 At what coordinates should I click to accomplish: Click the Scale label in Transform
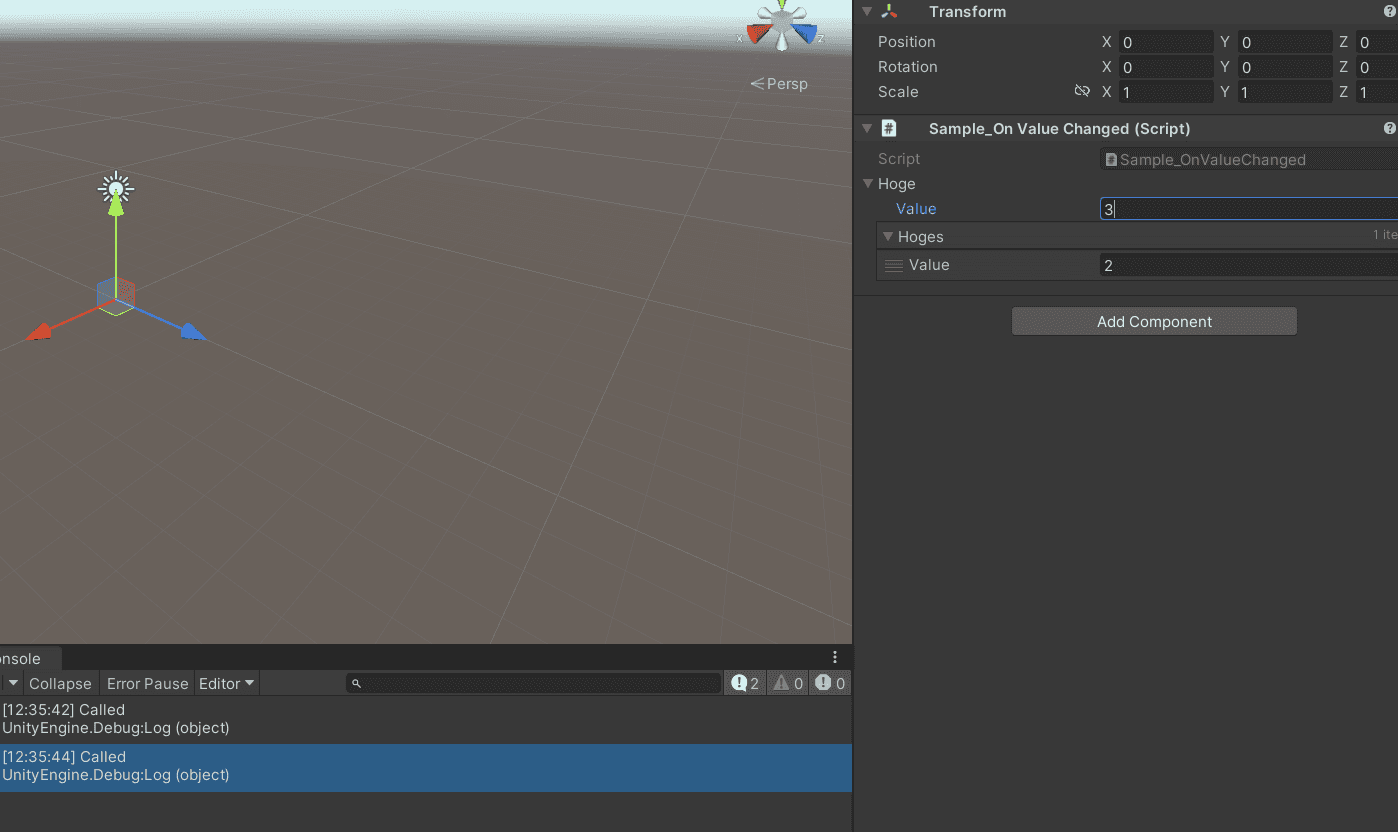(x=898, y=92)
